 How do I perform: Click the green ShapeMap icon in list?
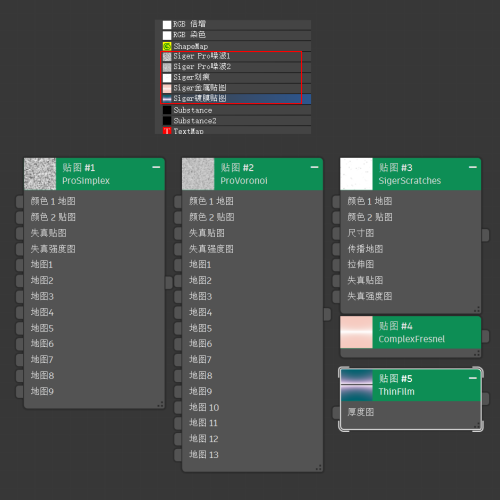(x=167, y=46)
